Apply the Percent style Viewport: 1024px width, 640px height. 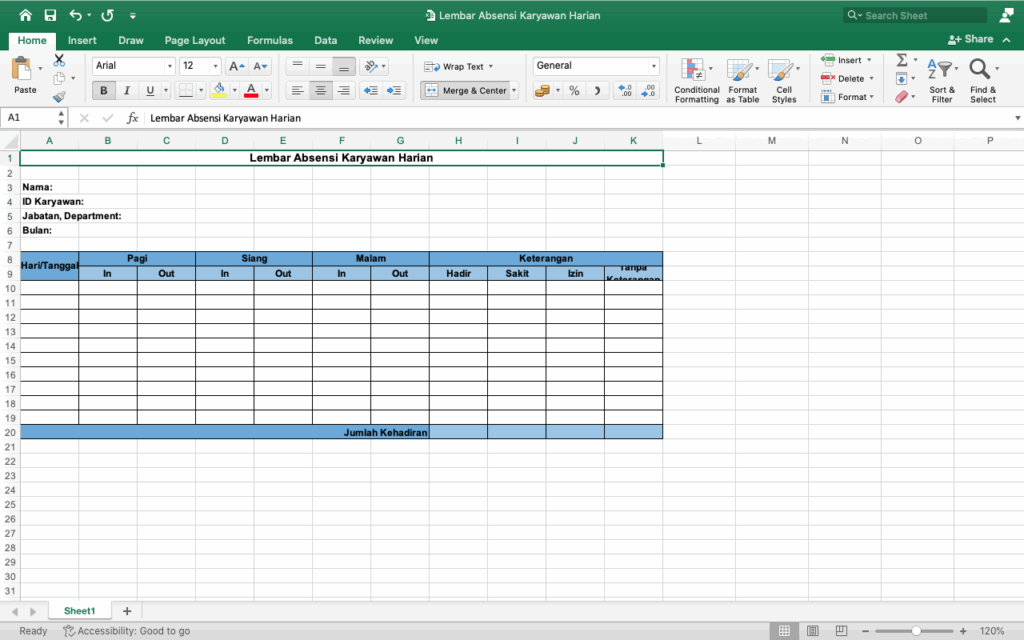(x=574, y=91)
